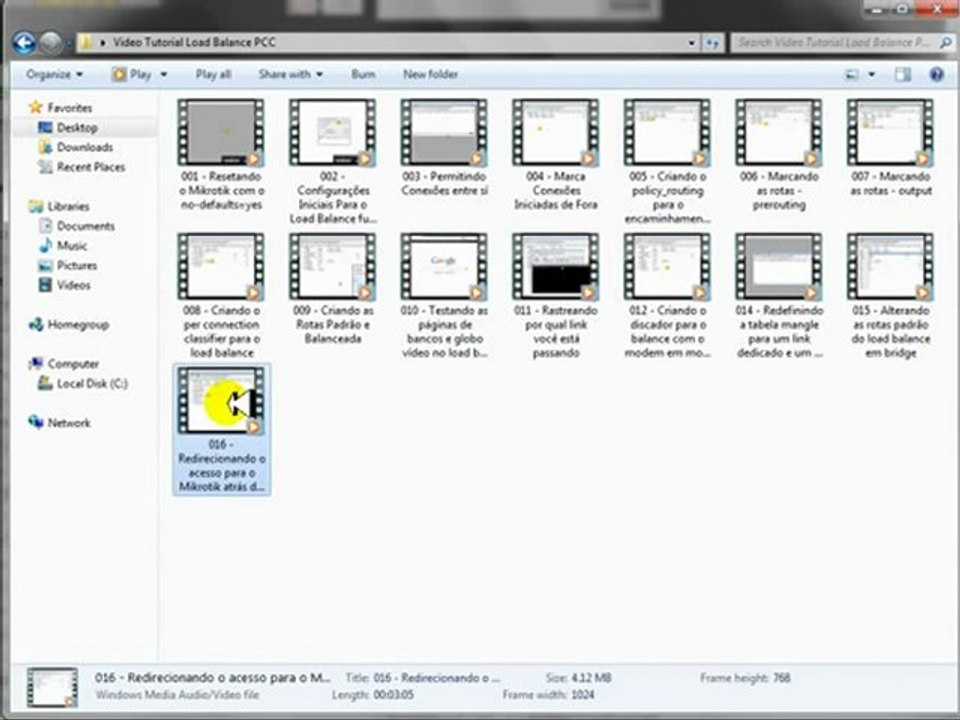Go back with the blue Back arrow
This screenshot has width=960, height=720.
pyautogui.click(x=24, y=43)
